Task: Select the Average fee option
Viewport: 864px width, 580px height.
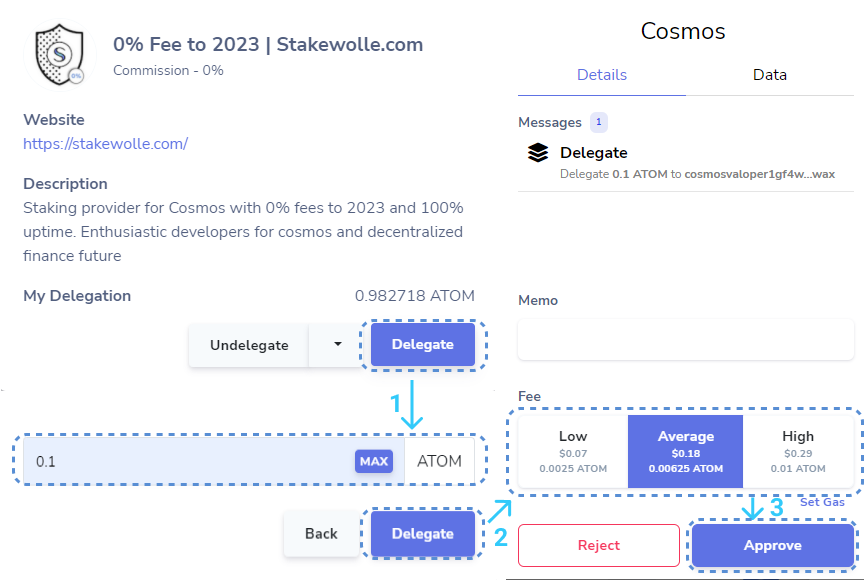Action: tap(685, 451)
